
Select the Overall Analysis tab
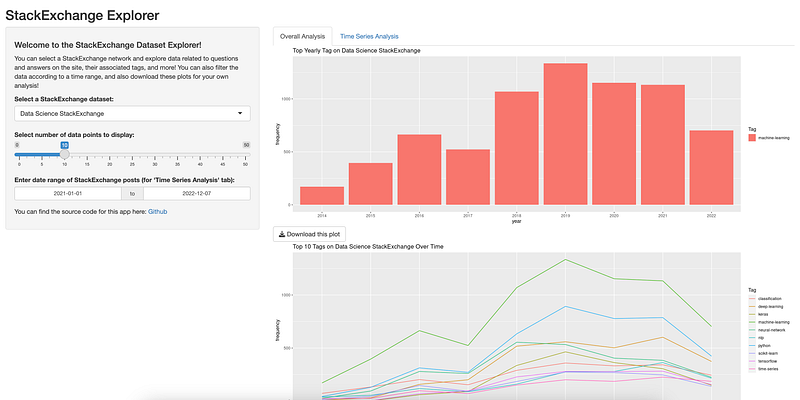click(302, 36)
